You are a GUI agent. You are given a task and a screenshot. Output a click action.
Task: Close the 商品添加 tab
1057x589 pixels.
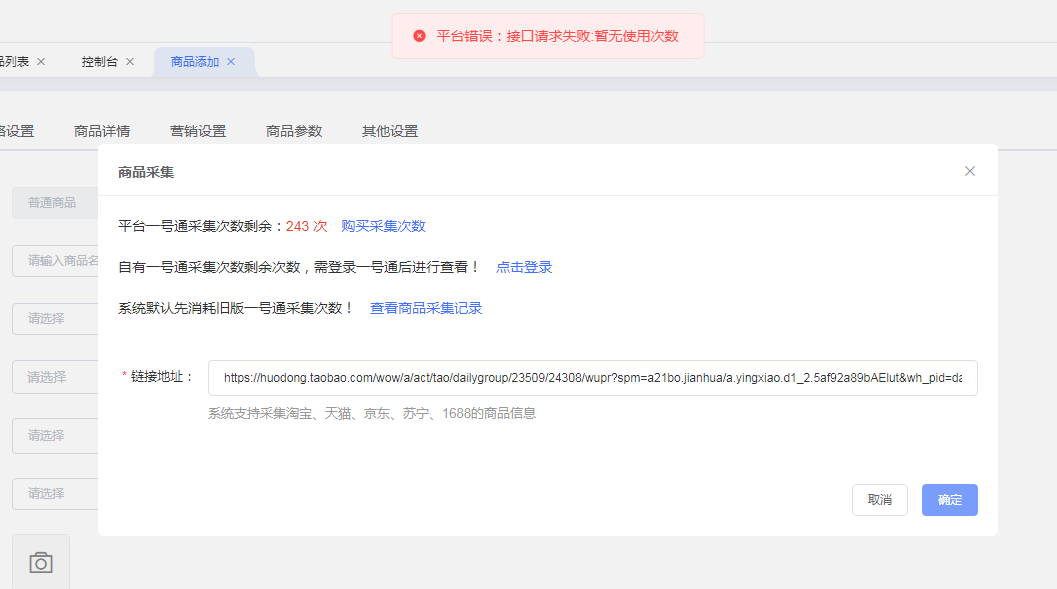pyautogui.click(x=231, y=62)
